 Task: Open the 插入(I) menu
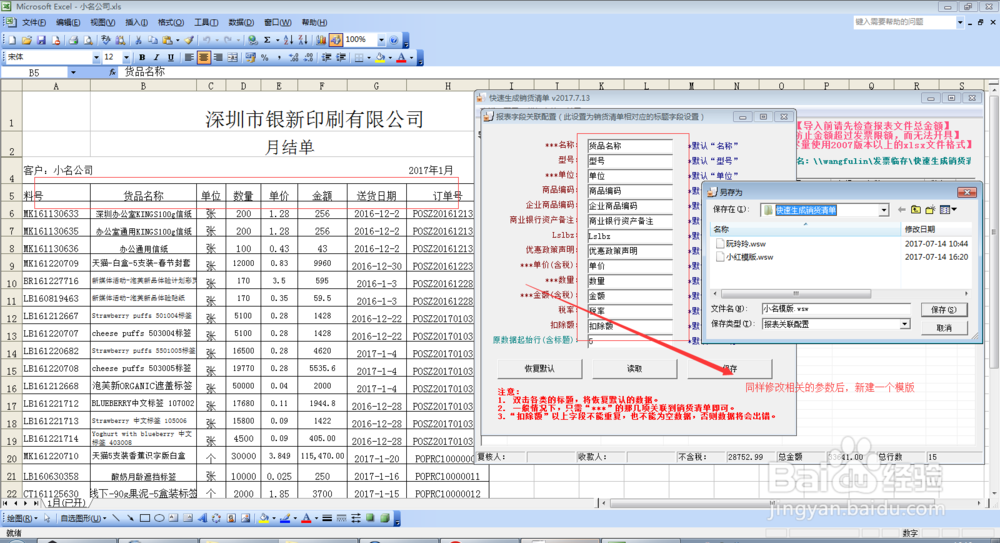pos(136,22)
